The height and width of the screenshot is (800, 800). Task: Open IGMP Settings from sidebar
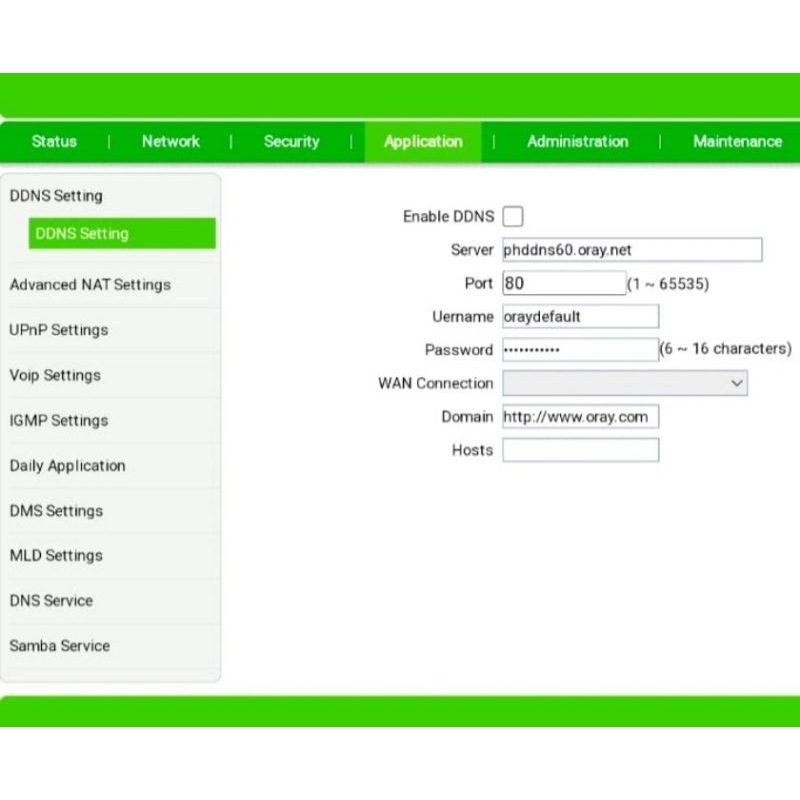tap(56, 420)
